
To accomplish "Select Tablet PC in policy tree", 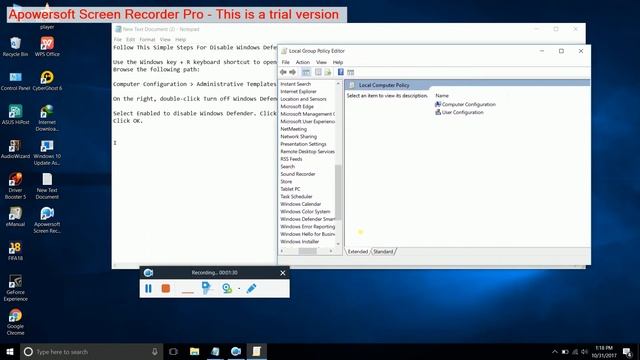I will pyautogui.click(x=290, y=189).
